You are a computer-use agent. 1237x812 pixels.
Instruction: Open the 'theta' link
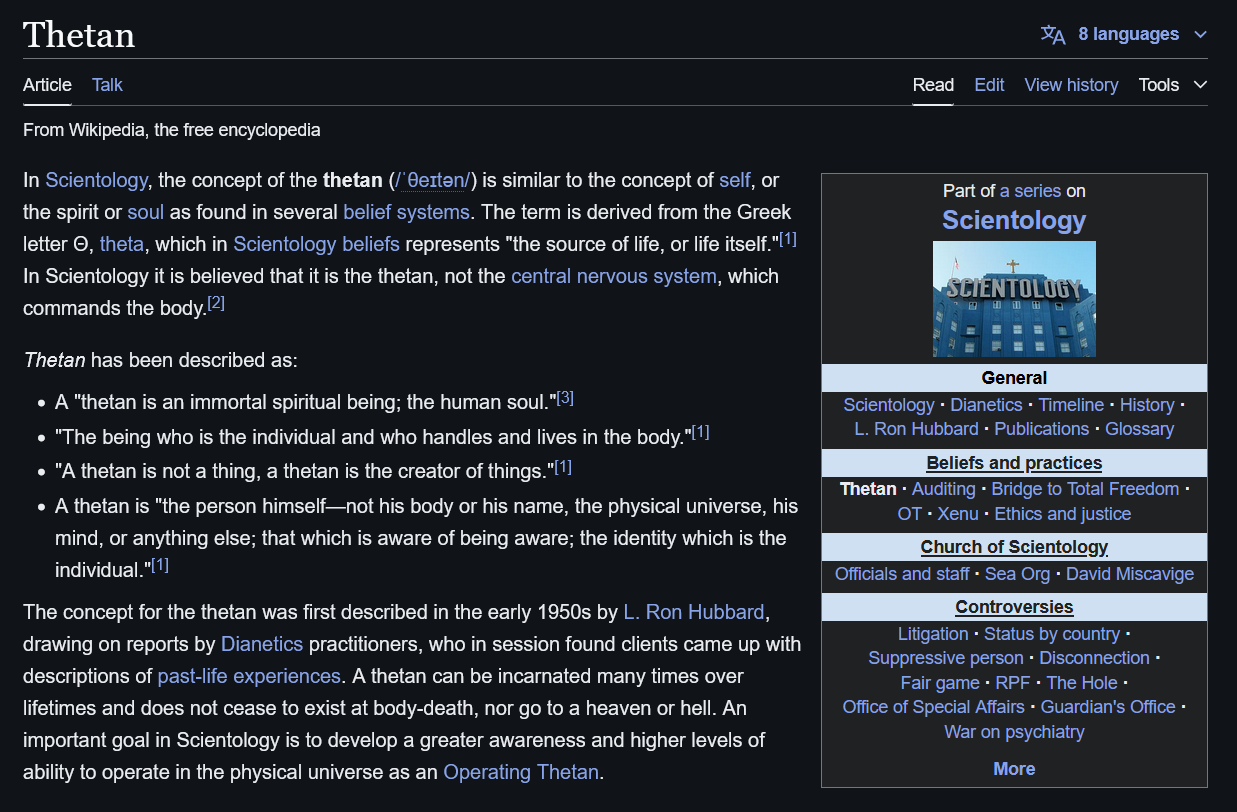[122, 244]
